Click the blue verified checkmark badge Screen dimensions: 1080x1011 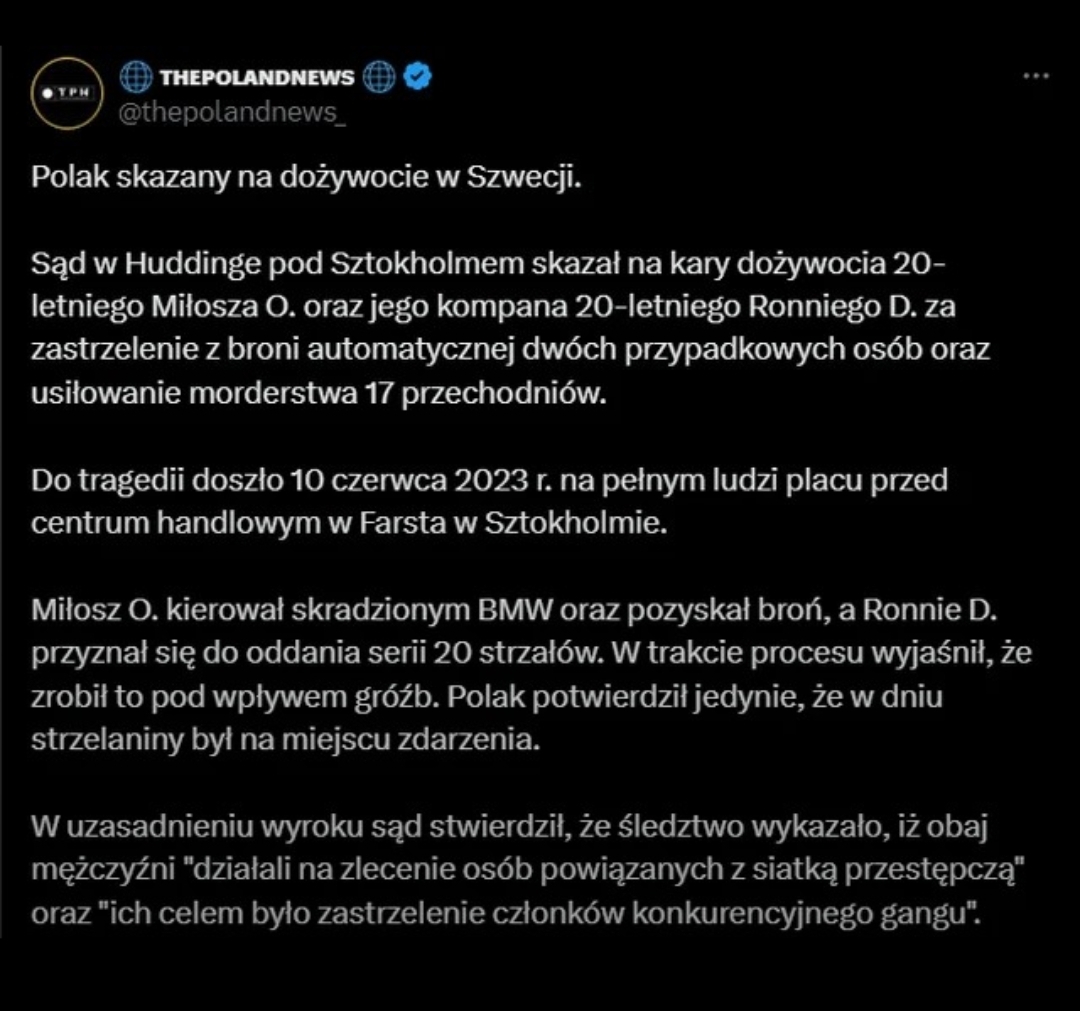pos(417,78)
